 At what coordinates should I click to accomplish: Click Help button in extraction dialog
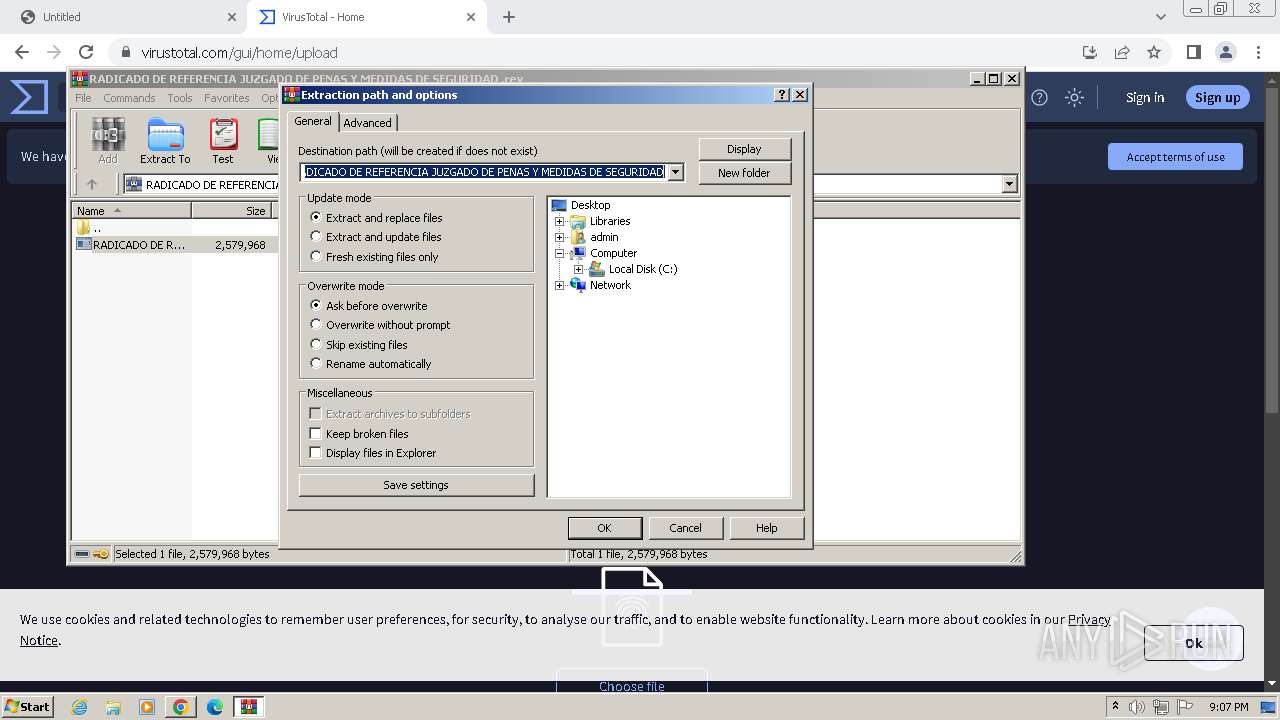tap(766, 528)
